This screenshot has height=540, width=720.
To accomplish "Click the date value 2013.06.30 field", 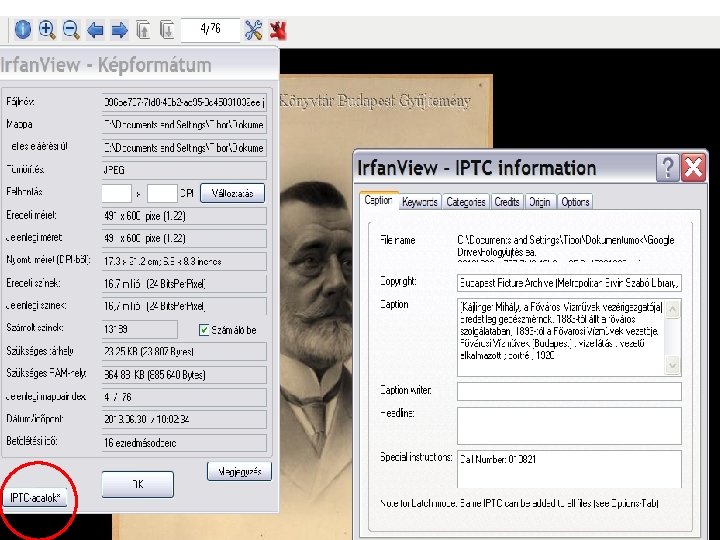I will coord(184,420).
